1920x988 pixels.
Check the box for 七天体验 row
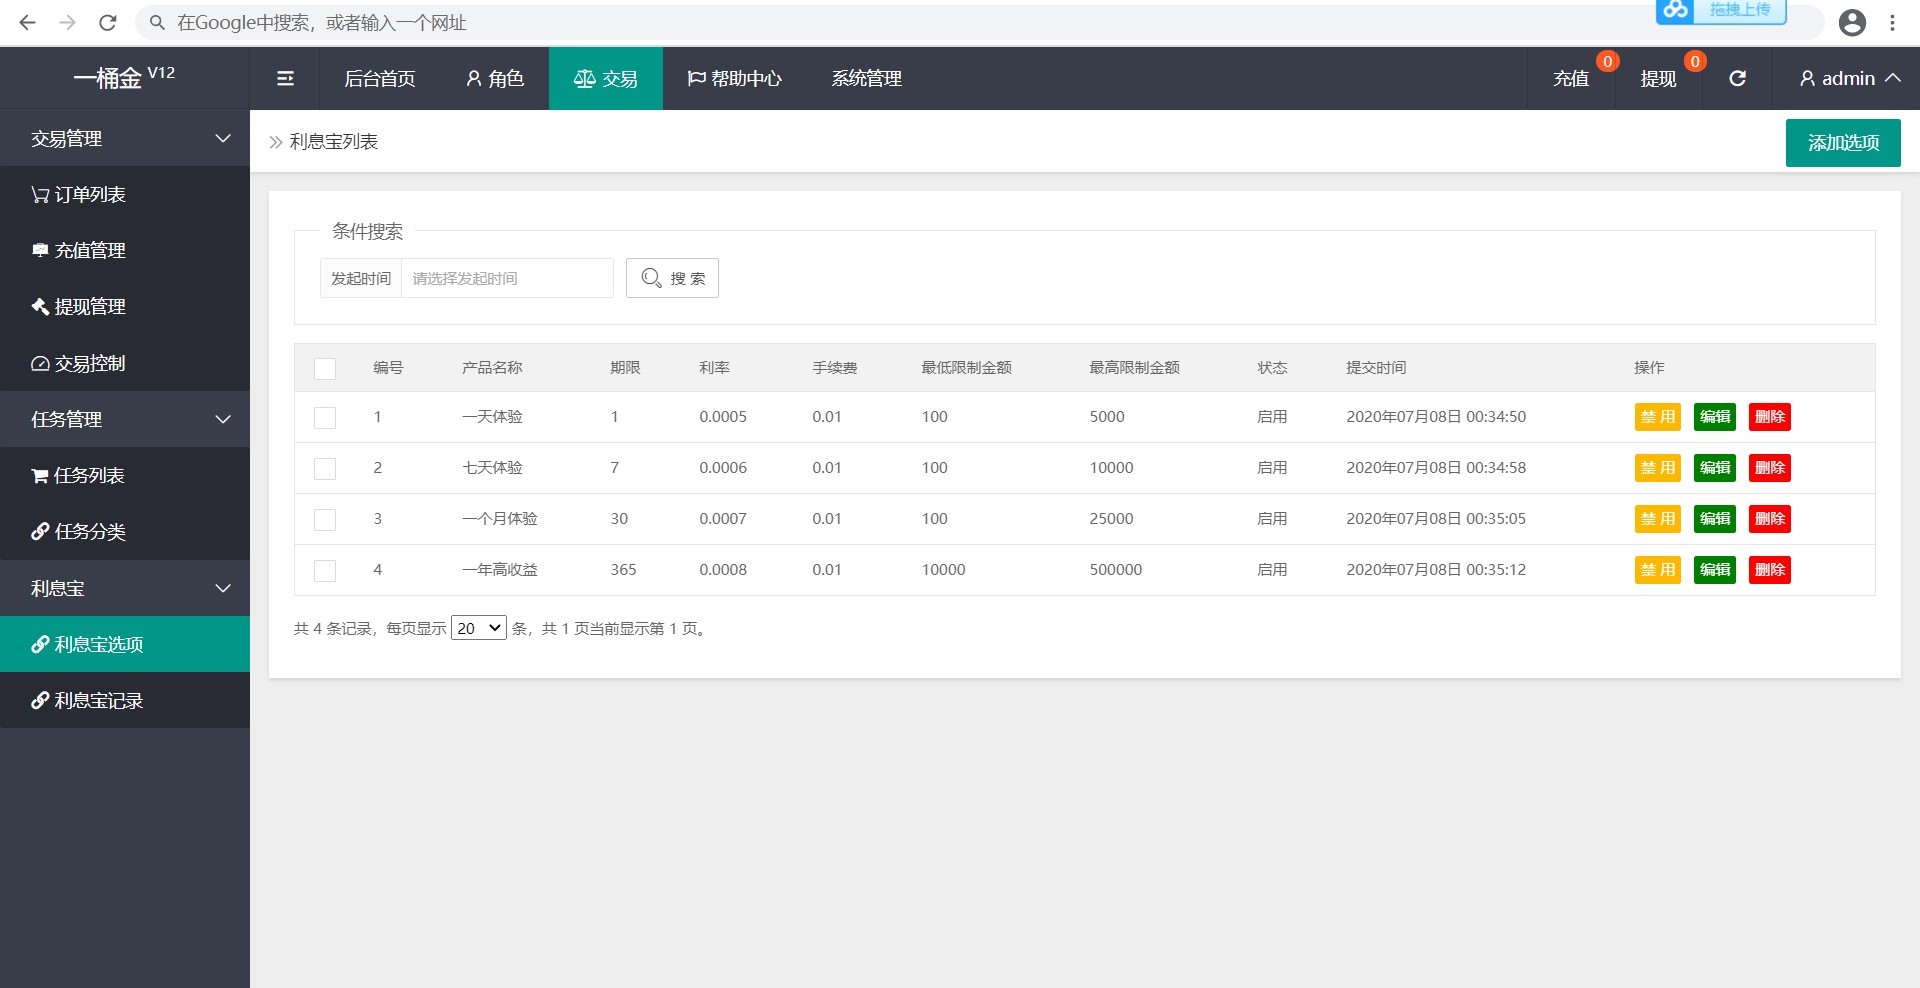coord(325,468)
